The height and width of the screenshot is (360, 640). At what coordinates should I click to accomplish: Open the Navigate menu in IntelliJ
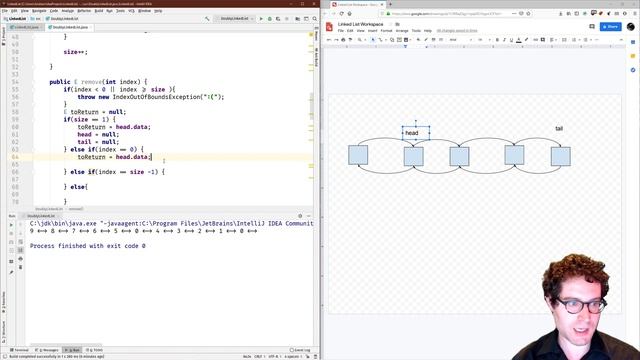tap(39, 11)
